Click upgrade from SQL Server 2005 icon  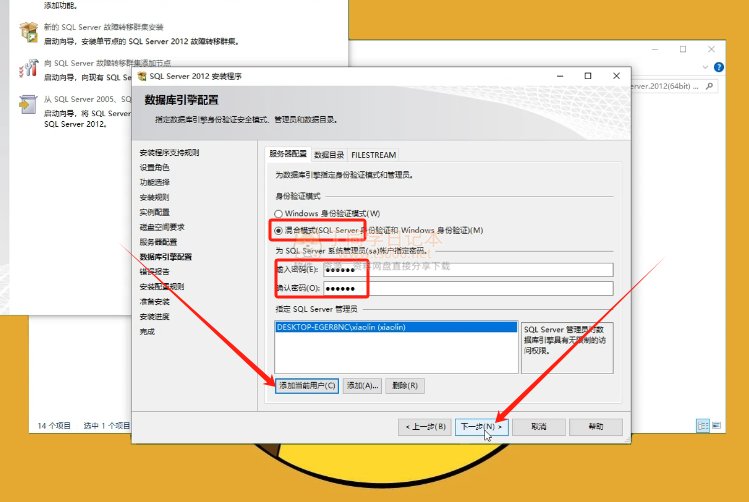(28, 104)
